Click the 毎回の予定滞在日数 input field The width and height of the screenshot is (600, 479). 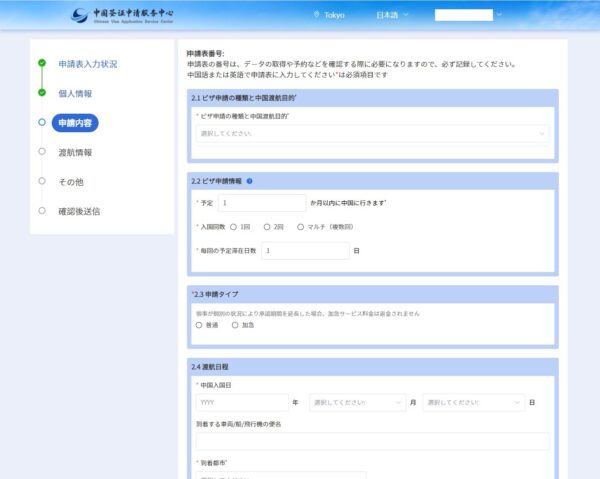point(304,250)
